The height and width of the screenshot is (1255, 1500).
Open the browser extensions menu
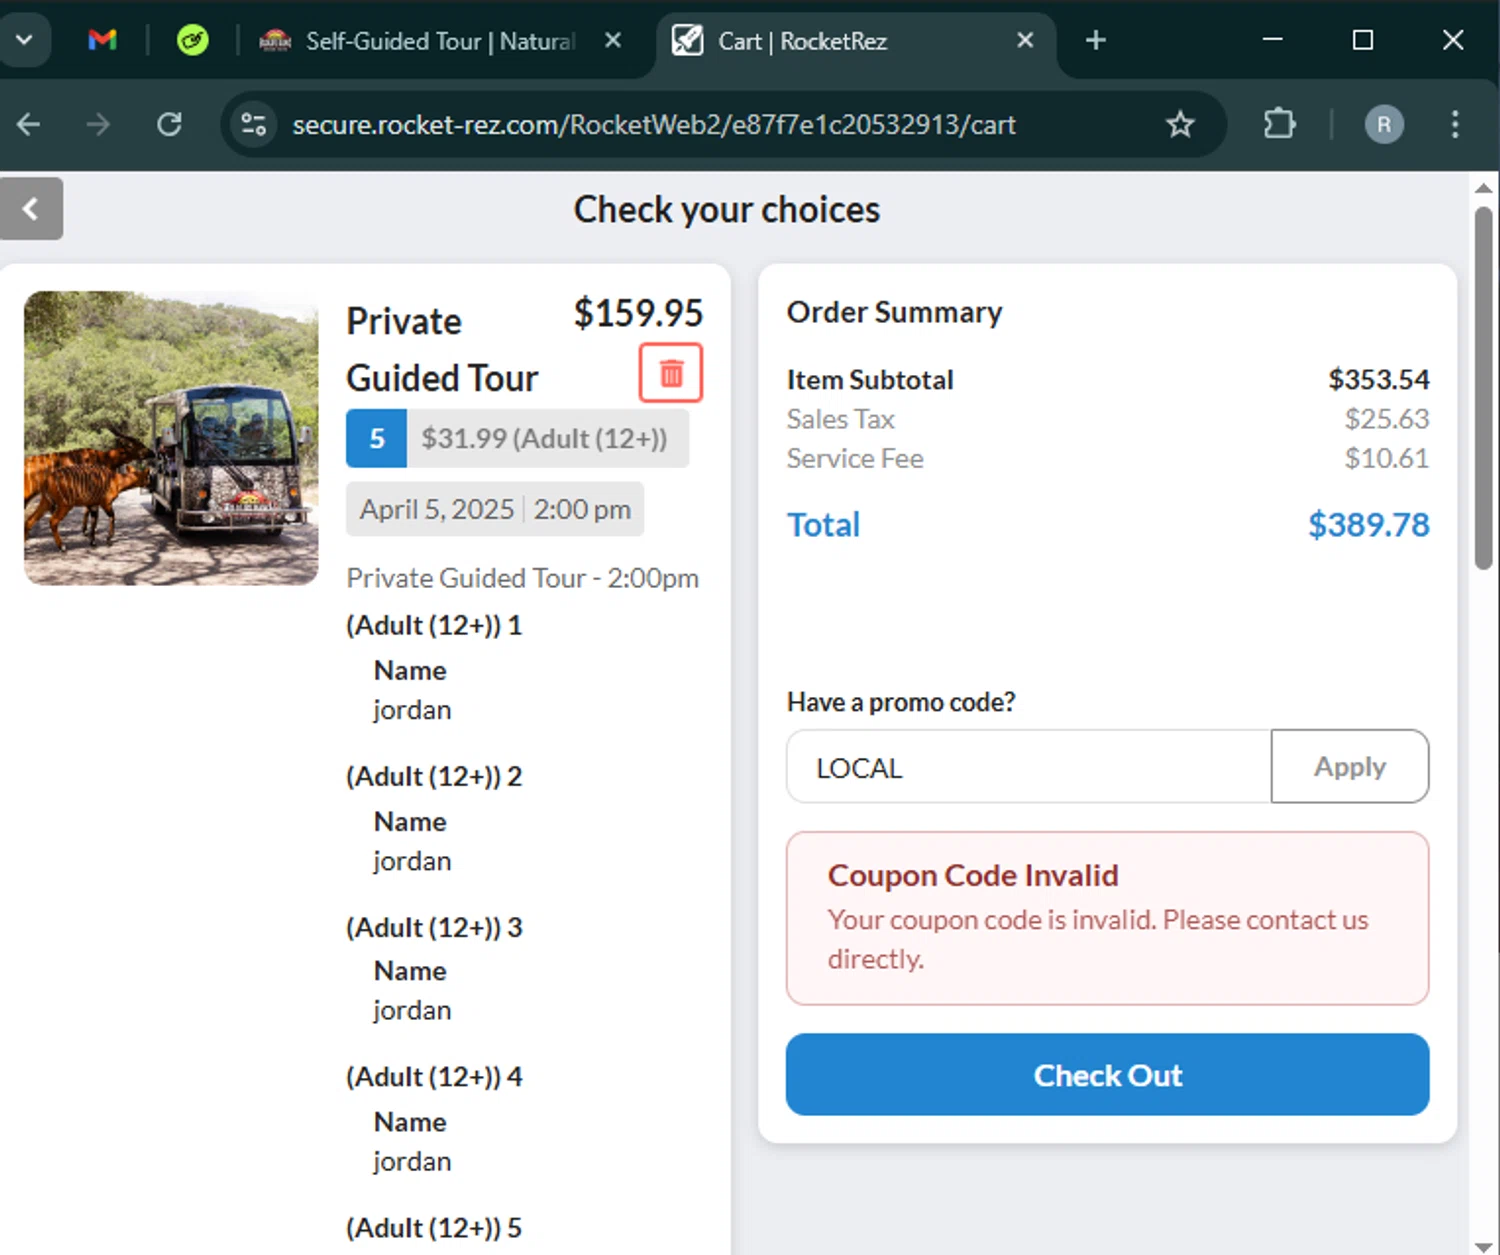tap(1279, 124)
